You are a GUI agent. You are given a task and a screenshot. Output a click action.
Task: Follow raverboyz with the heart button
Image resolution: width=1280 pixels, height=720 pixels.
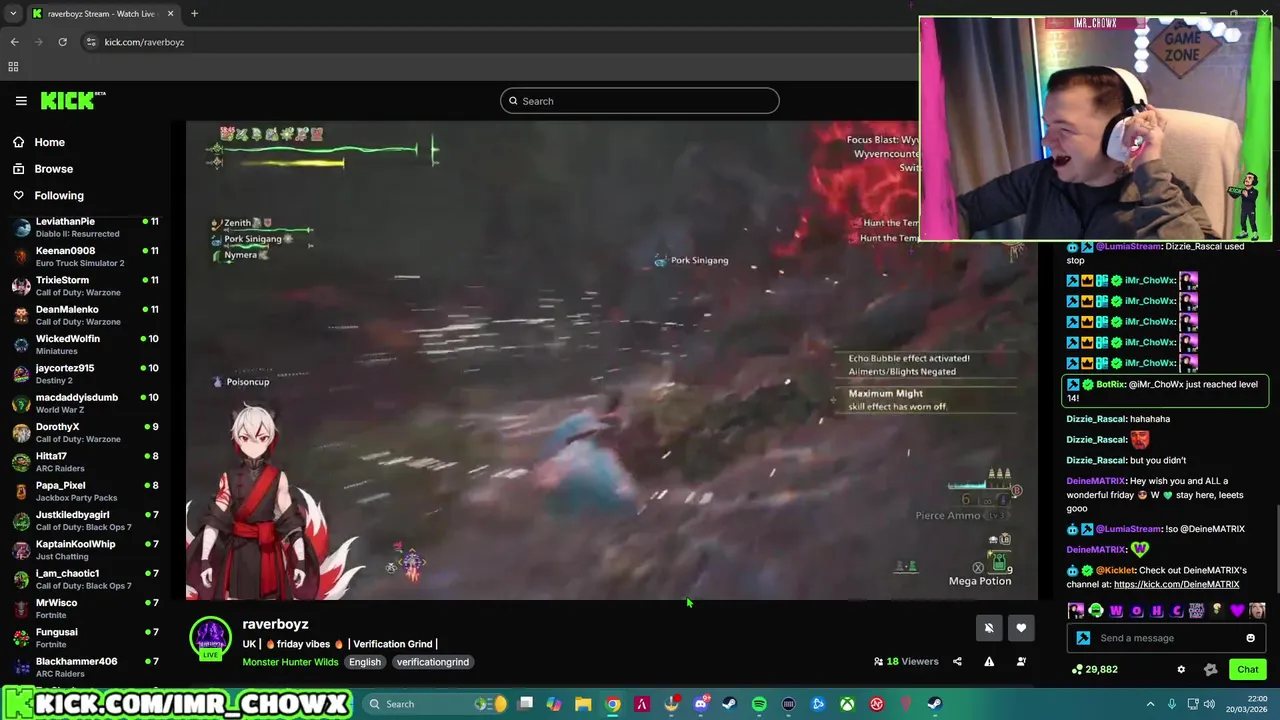tap(1021, 628)
